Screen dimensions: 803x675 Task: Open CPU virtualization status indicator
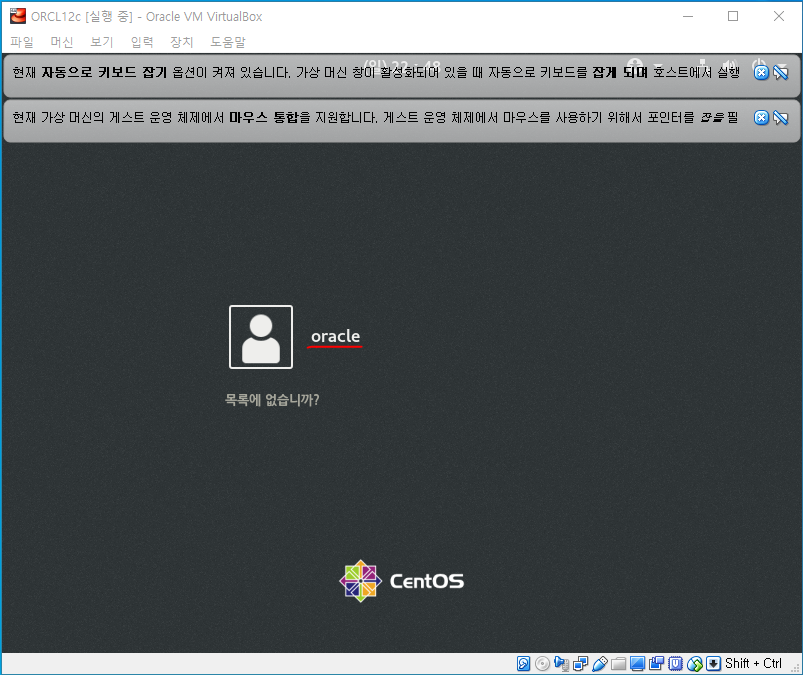[x=675, y=664]
